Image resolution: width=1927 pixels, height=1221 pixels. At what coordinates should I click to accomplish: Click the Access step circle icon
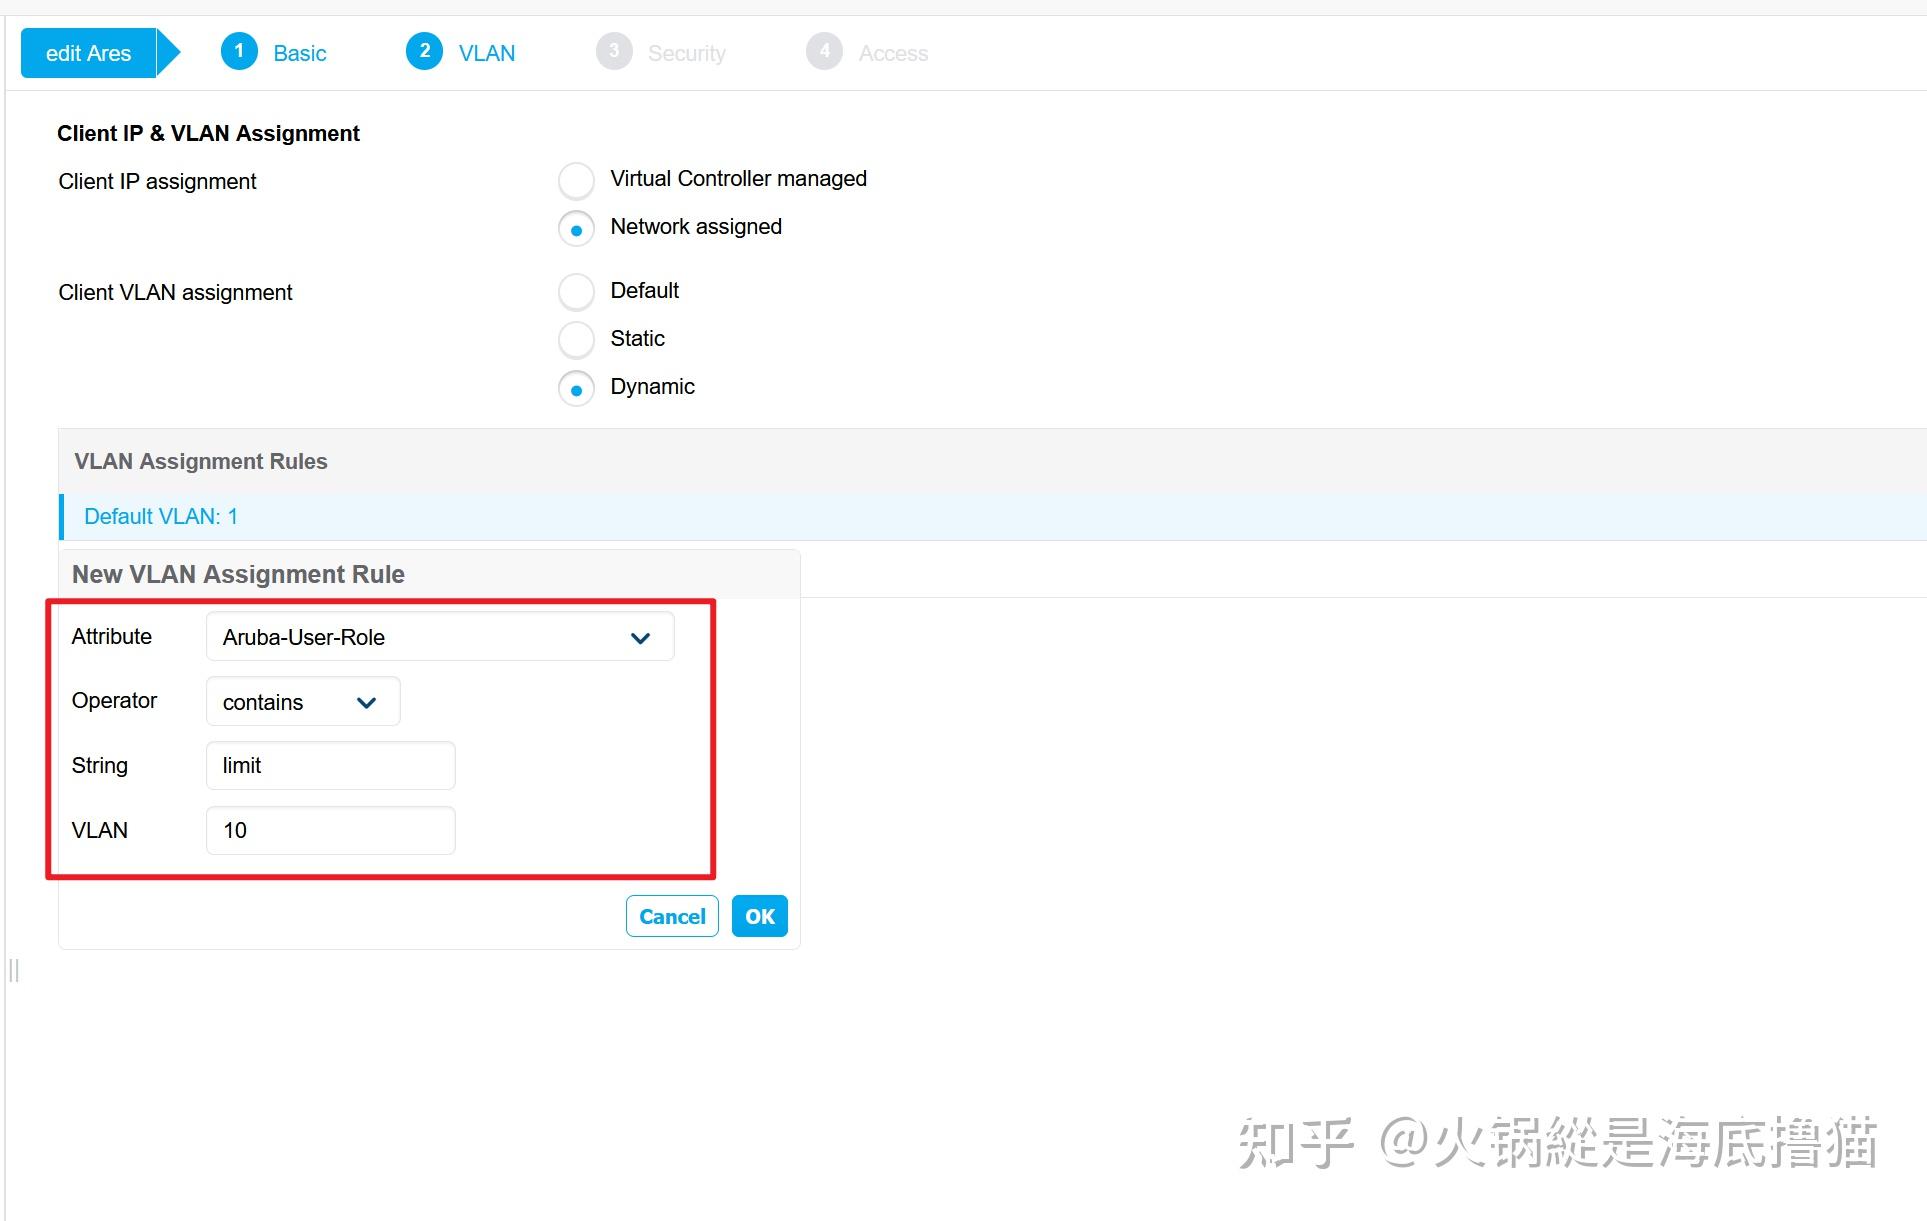[825, 51]
